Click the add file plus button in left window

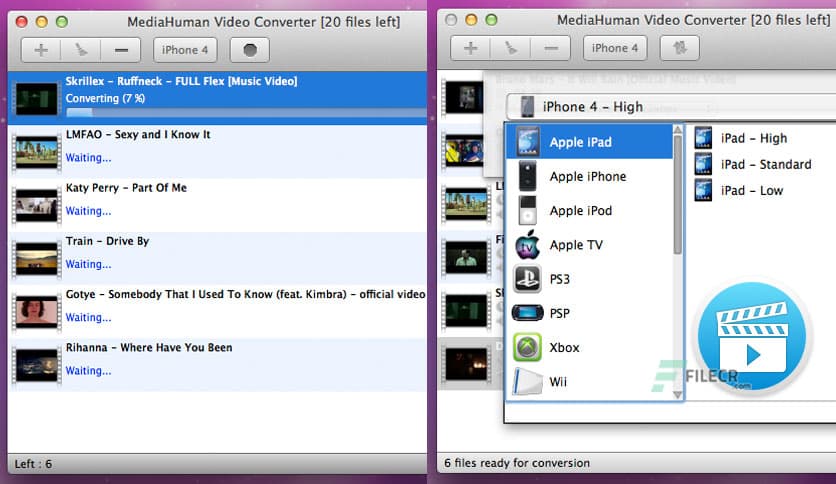tap(41, 50)
